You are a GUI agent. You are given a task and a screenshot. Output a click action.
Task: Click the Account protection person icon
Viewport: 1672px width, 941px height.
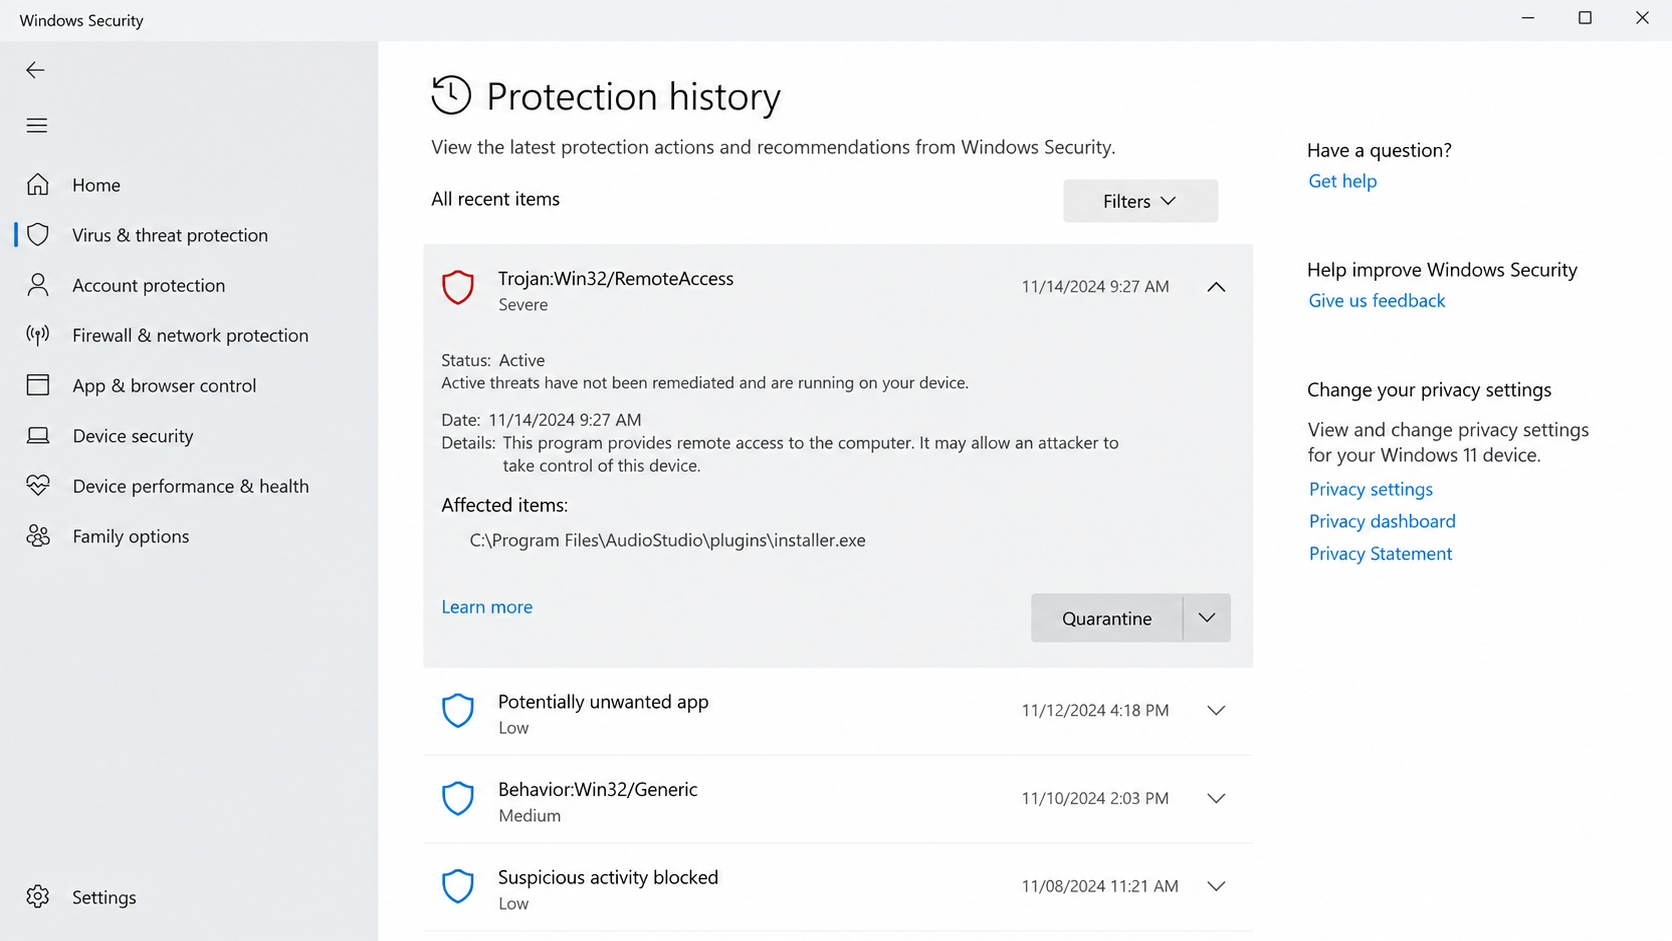point(38,285)
